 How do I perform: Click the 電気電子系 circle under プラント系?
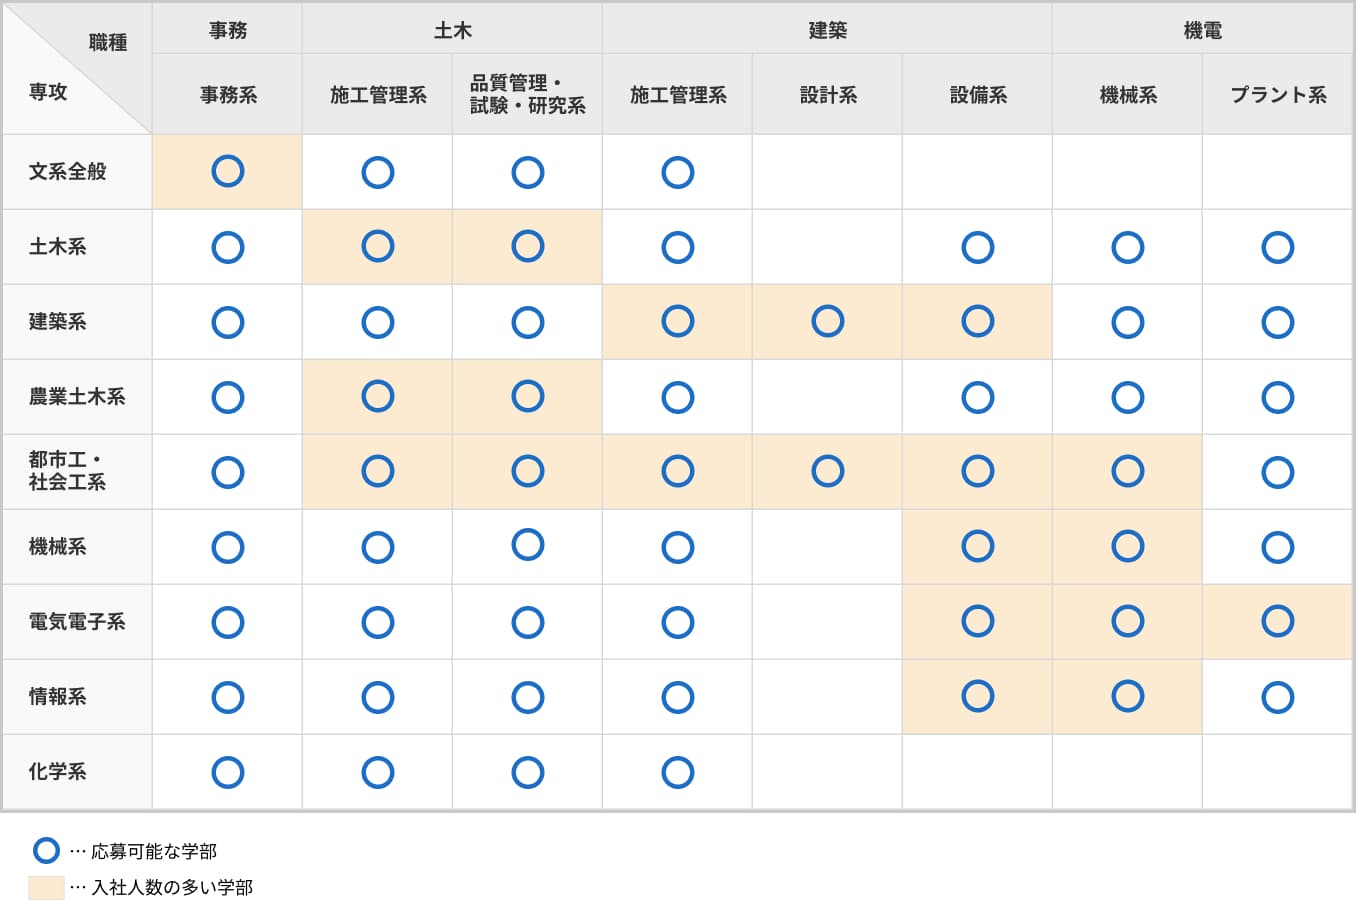1278,621
